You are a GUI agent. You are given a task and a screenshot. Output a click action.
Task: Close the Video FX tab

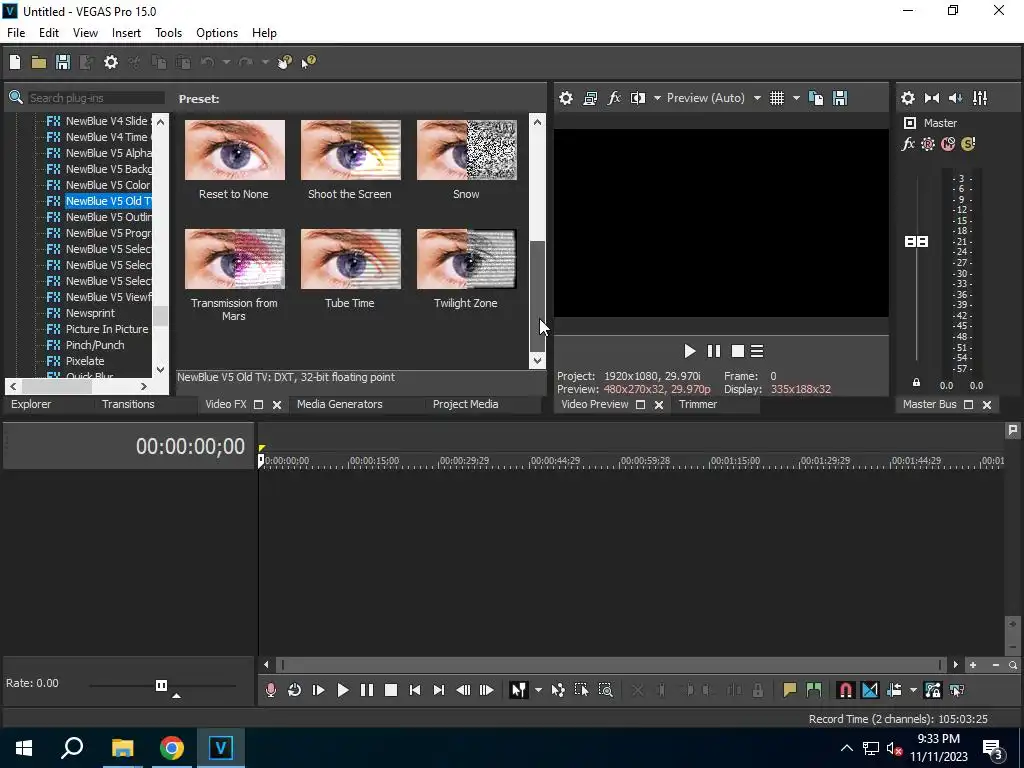point(277,405)
